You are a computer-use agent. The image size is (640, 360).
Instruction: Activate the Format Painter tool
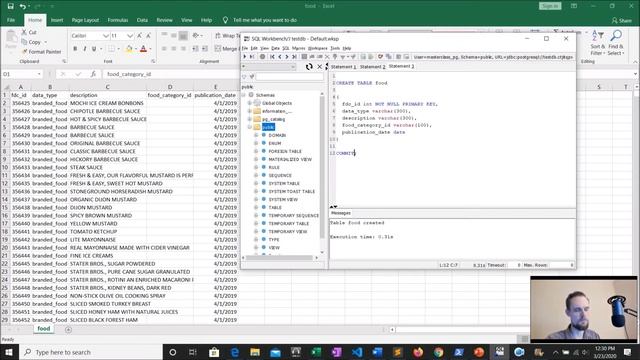click(41, 52)
